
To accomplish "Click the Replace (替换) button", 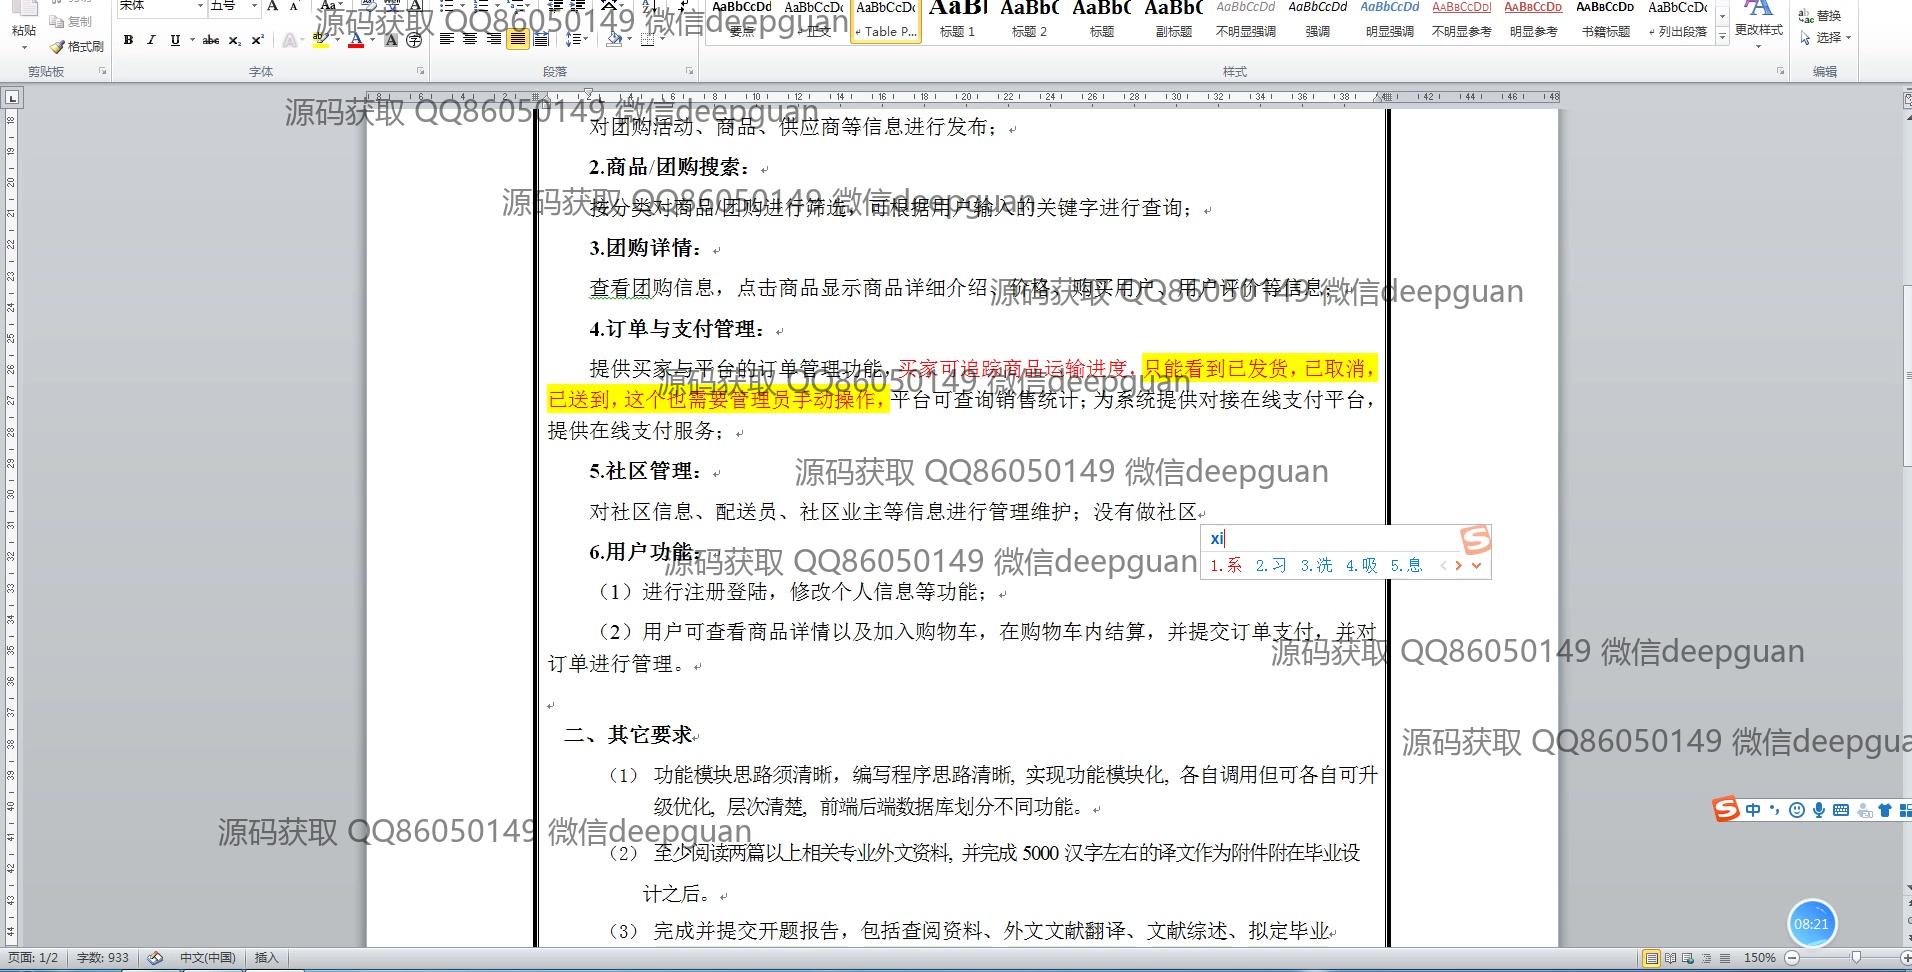I will pyautogui.click(x=1820, y=15).
